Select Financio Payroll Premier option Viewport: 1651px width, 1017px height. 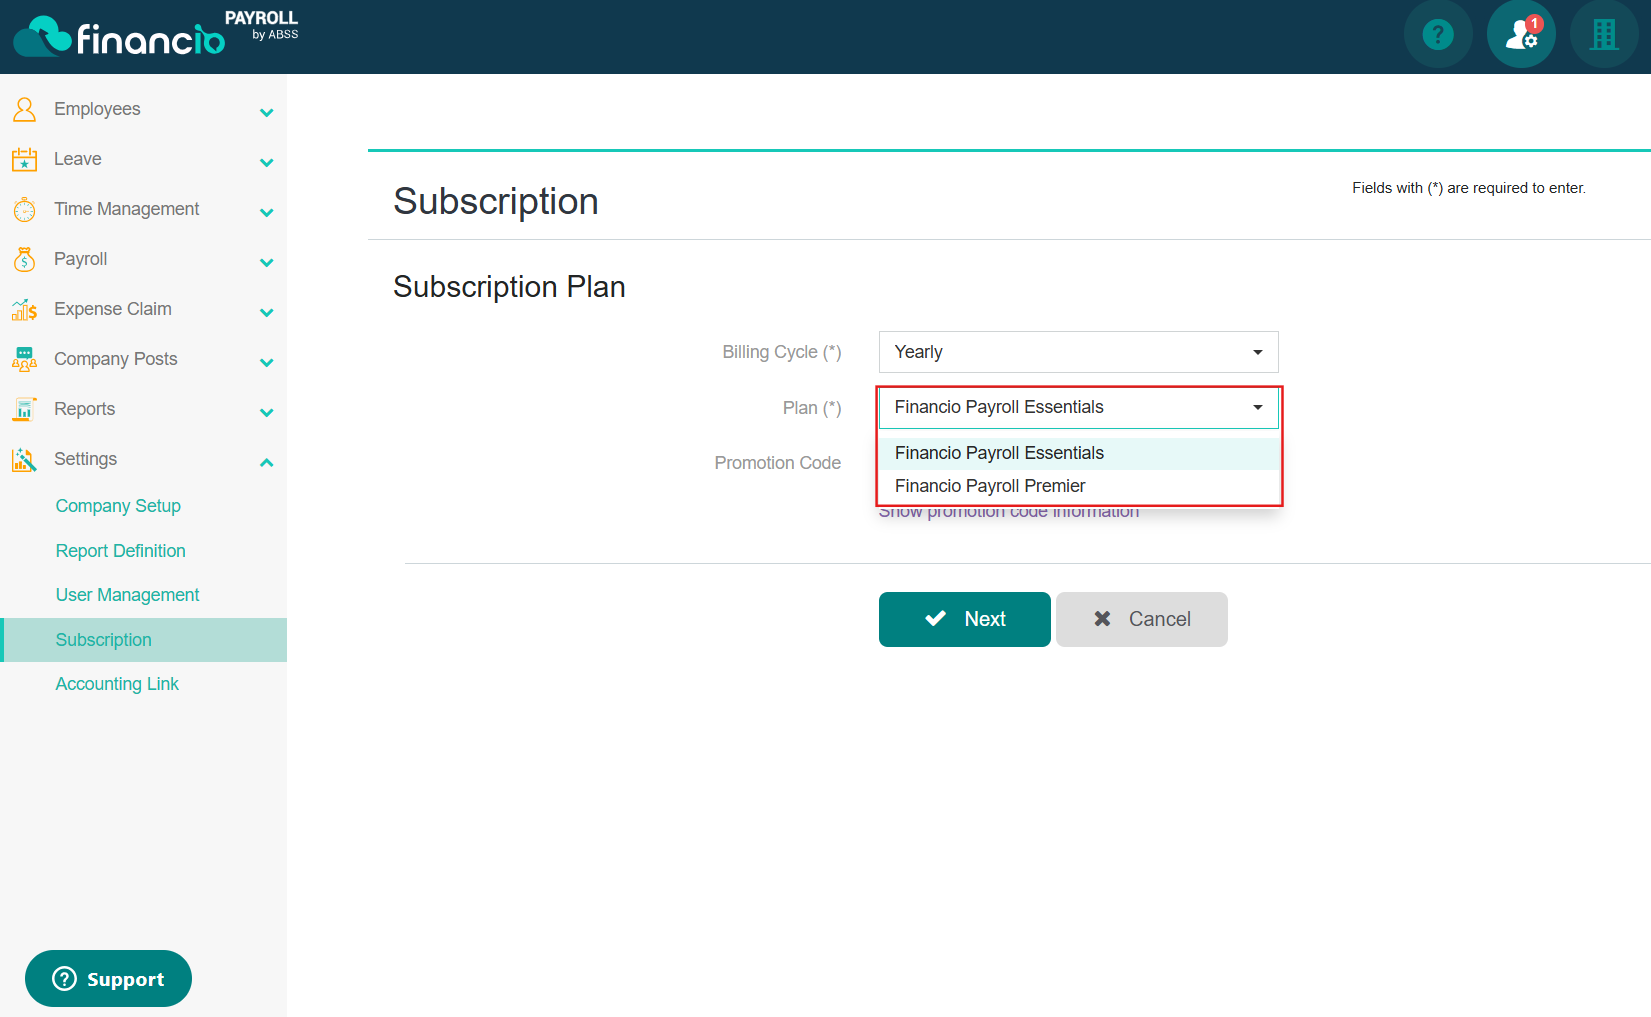[x=989, y=486]
